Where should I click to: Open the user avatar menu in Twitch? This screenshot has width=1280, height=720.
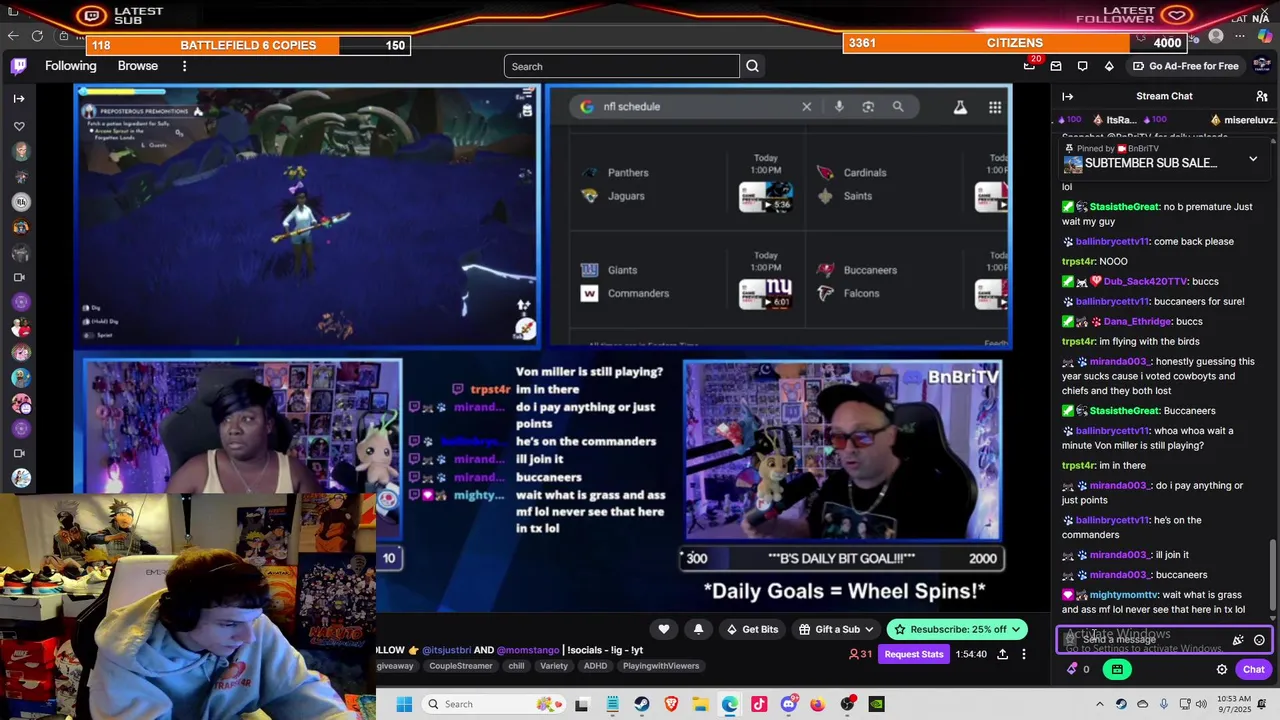click(1261, 66)
